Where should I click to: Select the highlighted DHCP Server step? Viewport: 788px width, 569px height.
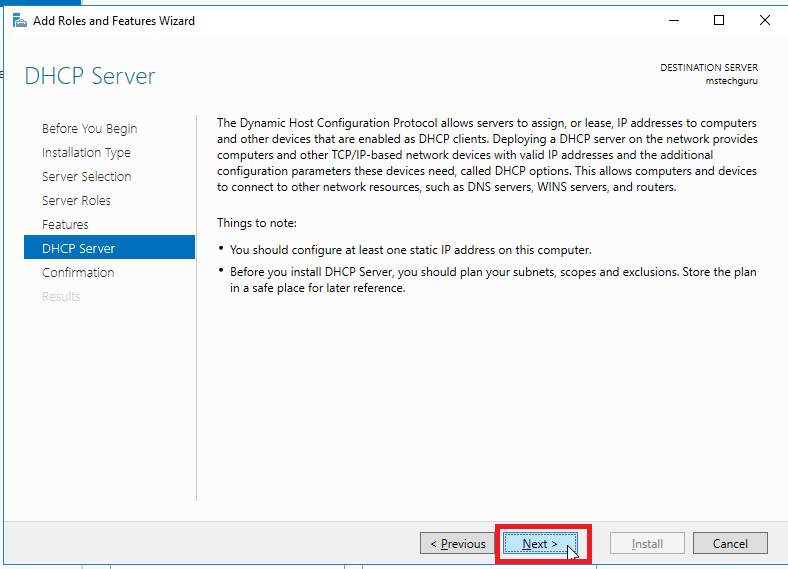point(110,247)
